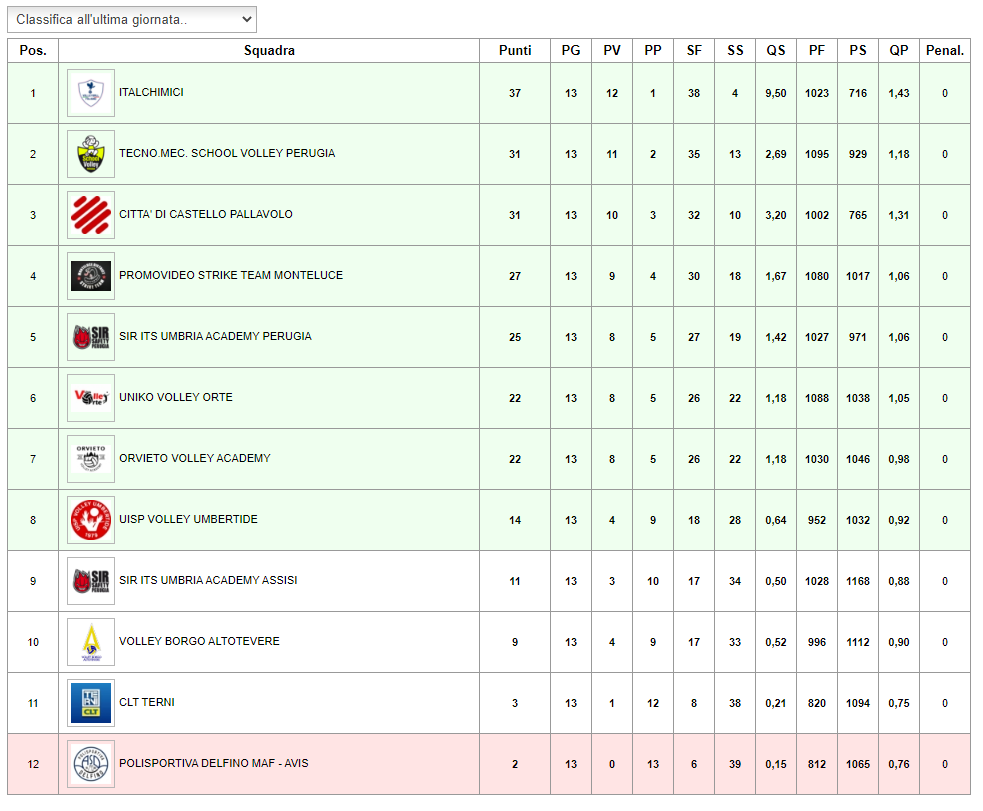Screen dimensions: 983x811
Task: Click the Pos. column header
Action: 33,51
